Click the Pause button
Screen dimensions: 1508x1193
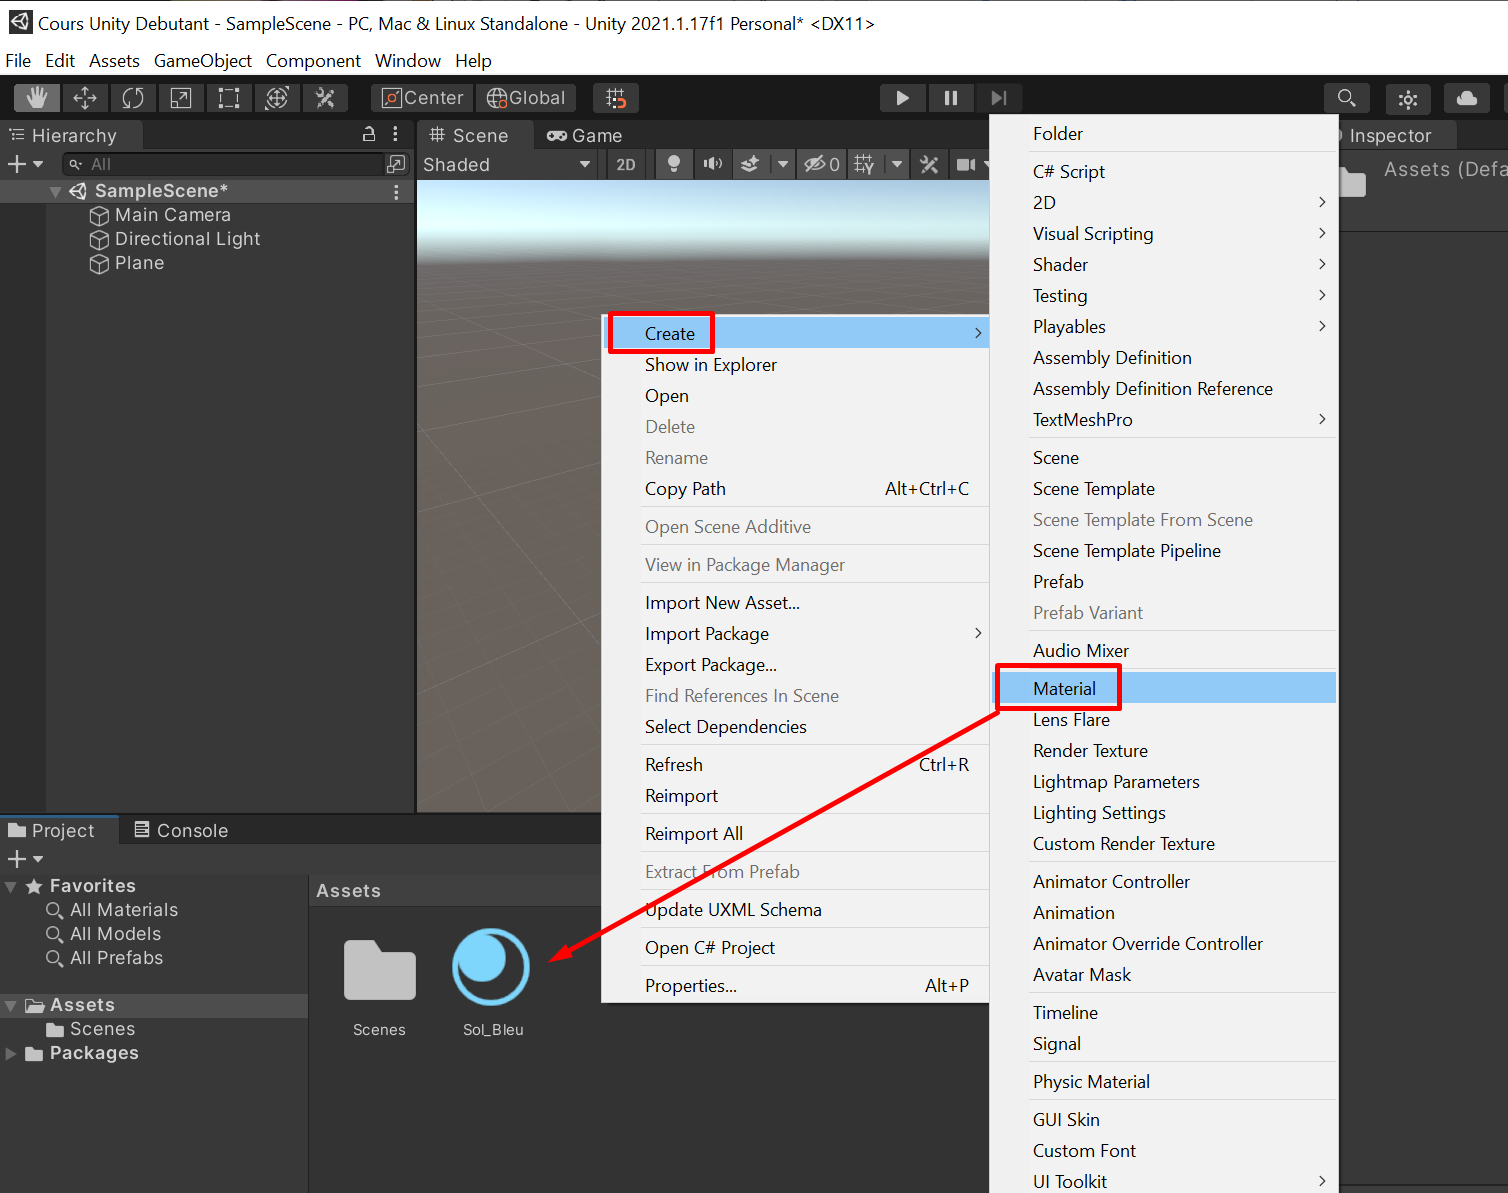[951, 98]
